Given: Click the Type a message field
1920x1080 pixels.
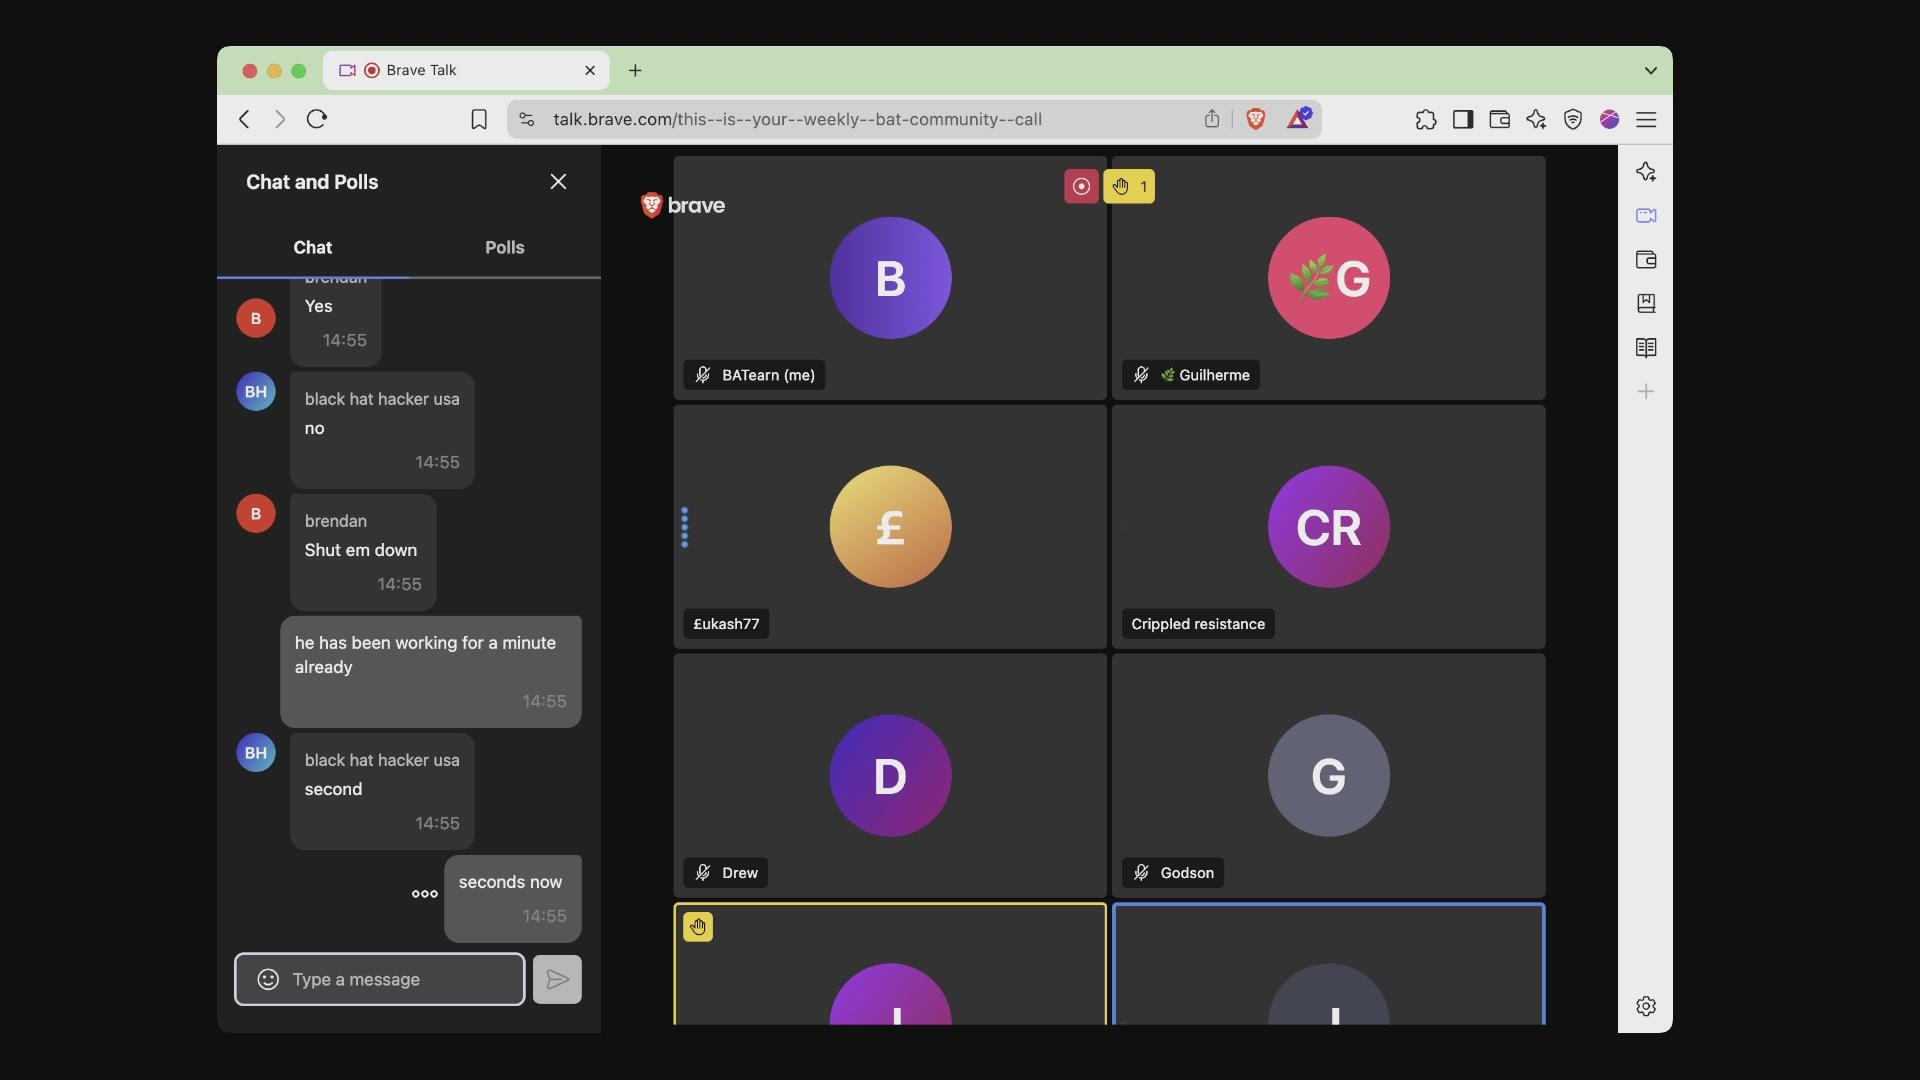Looking at the screenshot, I should pos(400,979).
